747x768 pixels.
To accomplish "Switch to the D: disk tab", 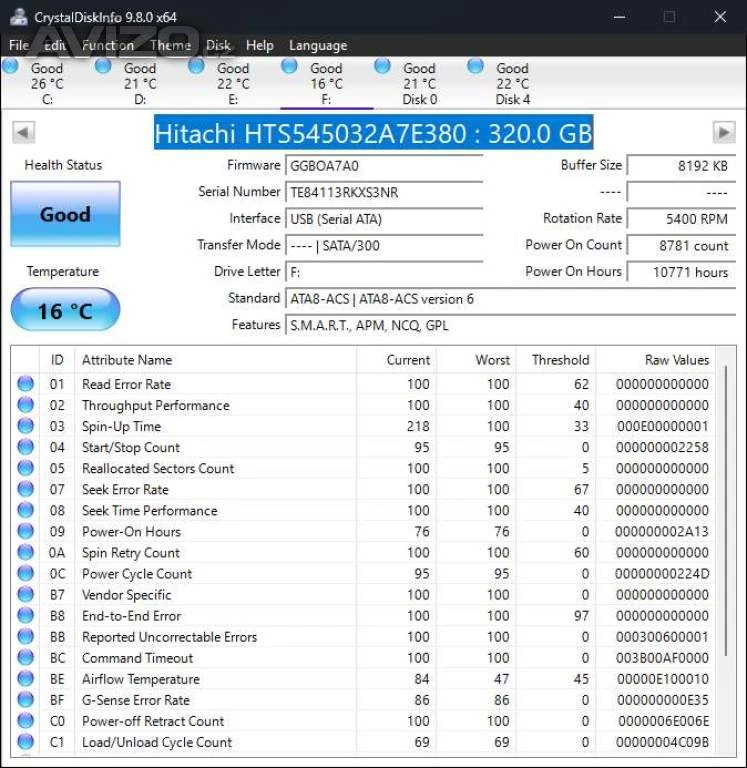I will 140,84.
